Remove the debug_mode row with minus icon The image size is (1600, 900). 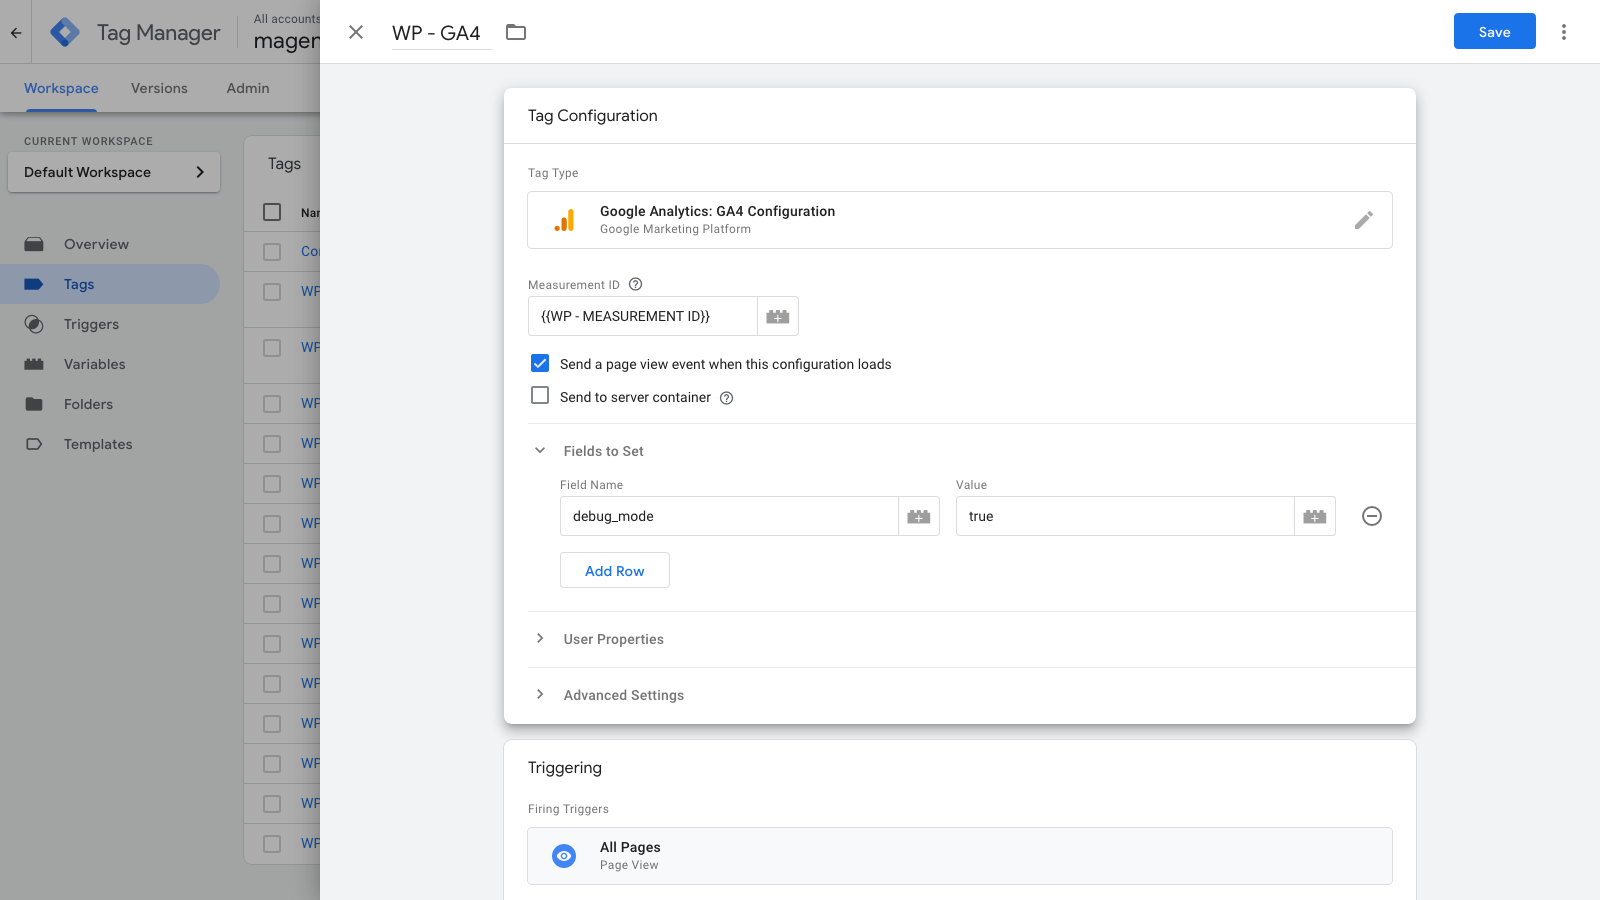(x=1372, y=516)
